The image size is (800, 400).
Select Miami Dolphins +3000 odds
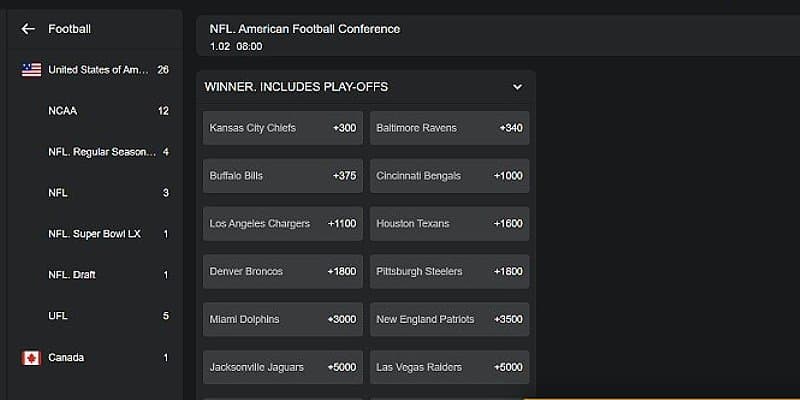pos(282,319)
